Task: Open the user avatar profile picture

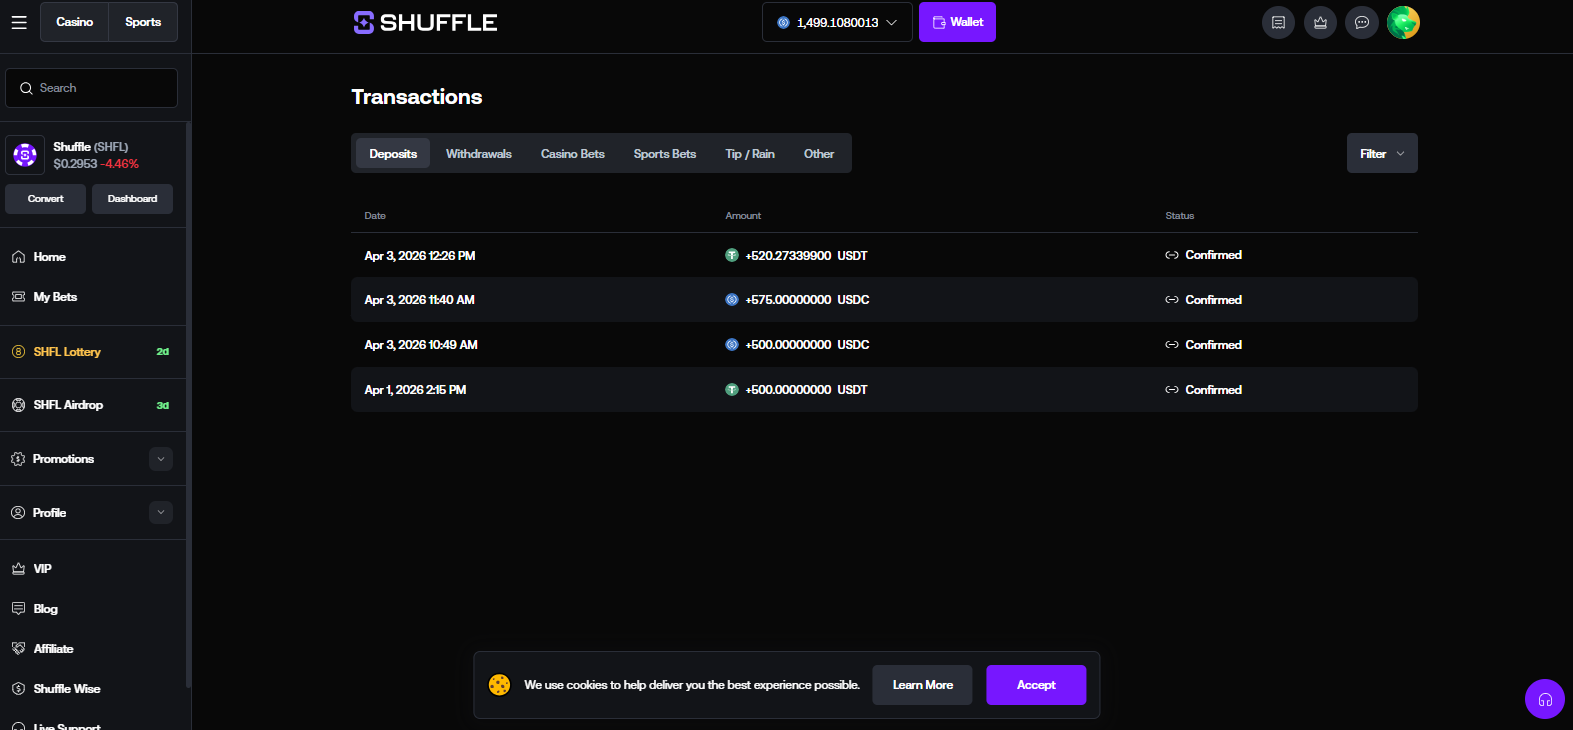Action: (x=1403, y=22)
